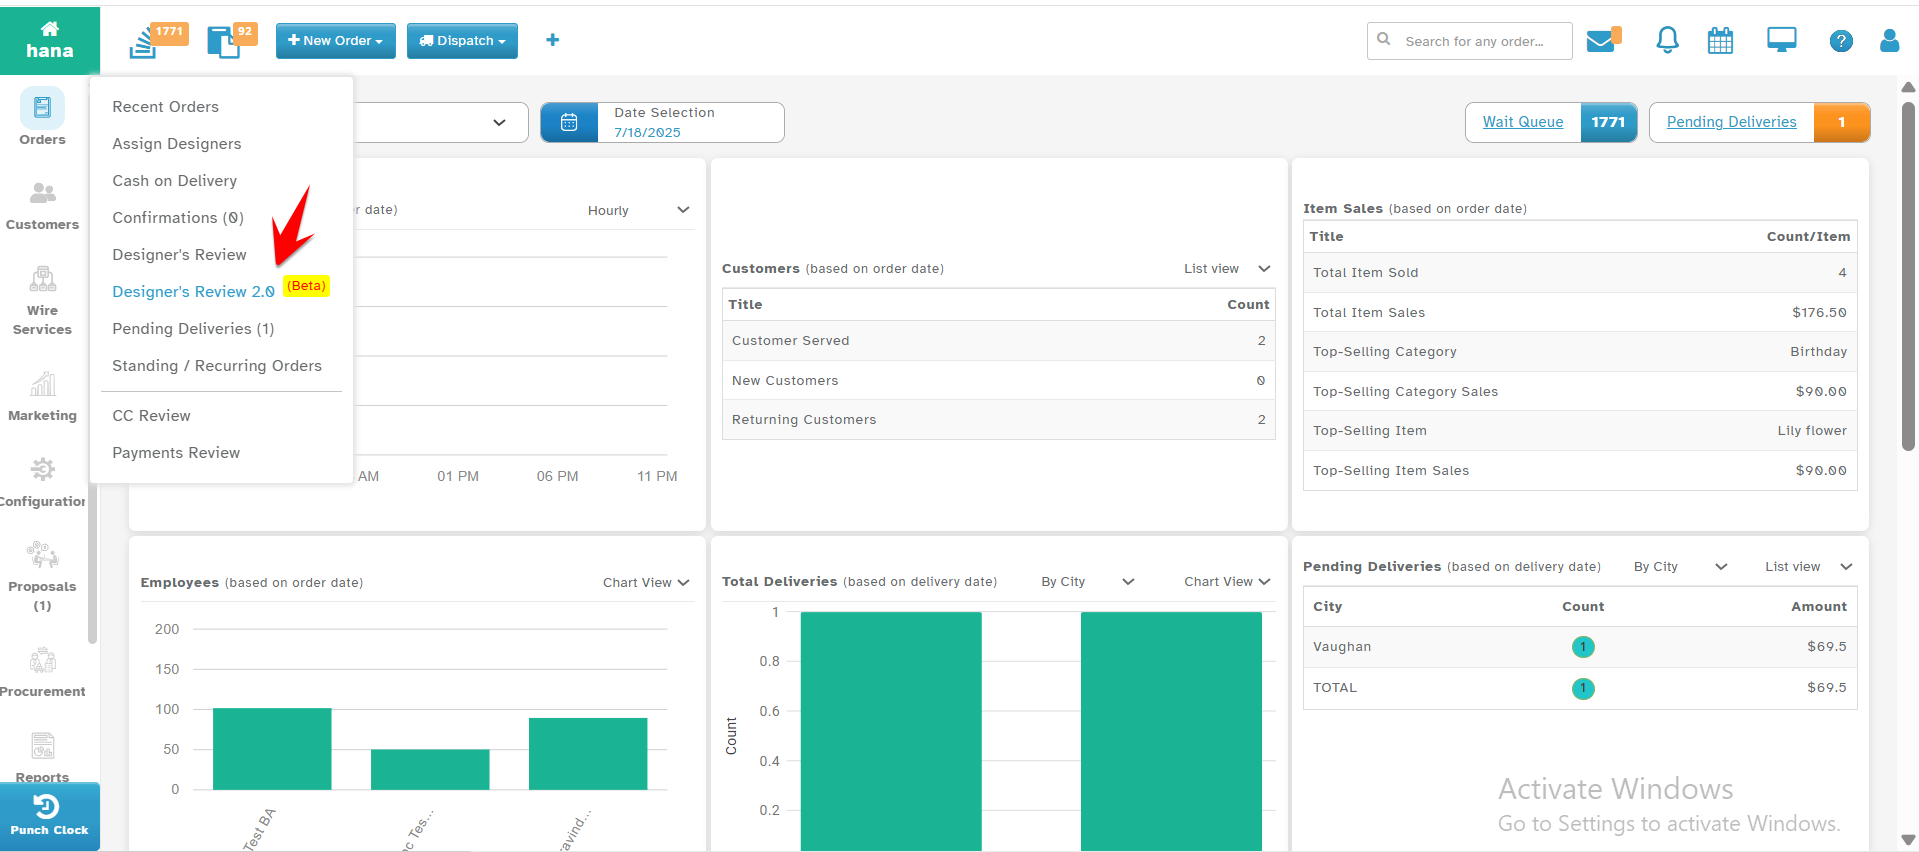Open Wire Services sidebar section

tap(42, 300)
